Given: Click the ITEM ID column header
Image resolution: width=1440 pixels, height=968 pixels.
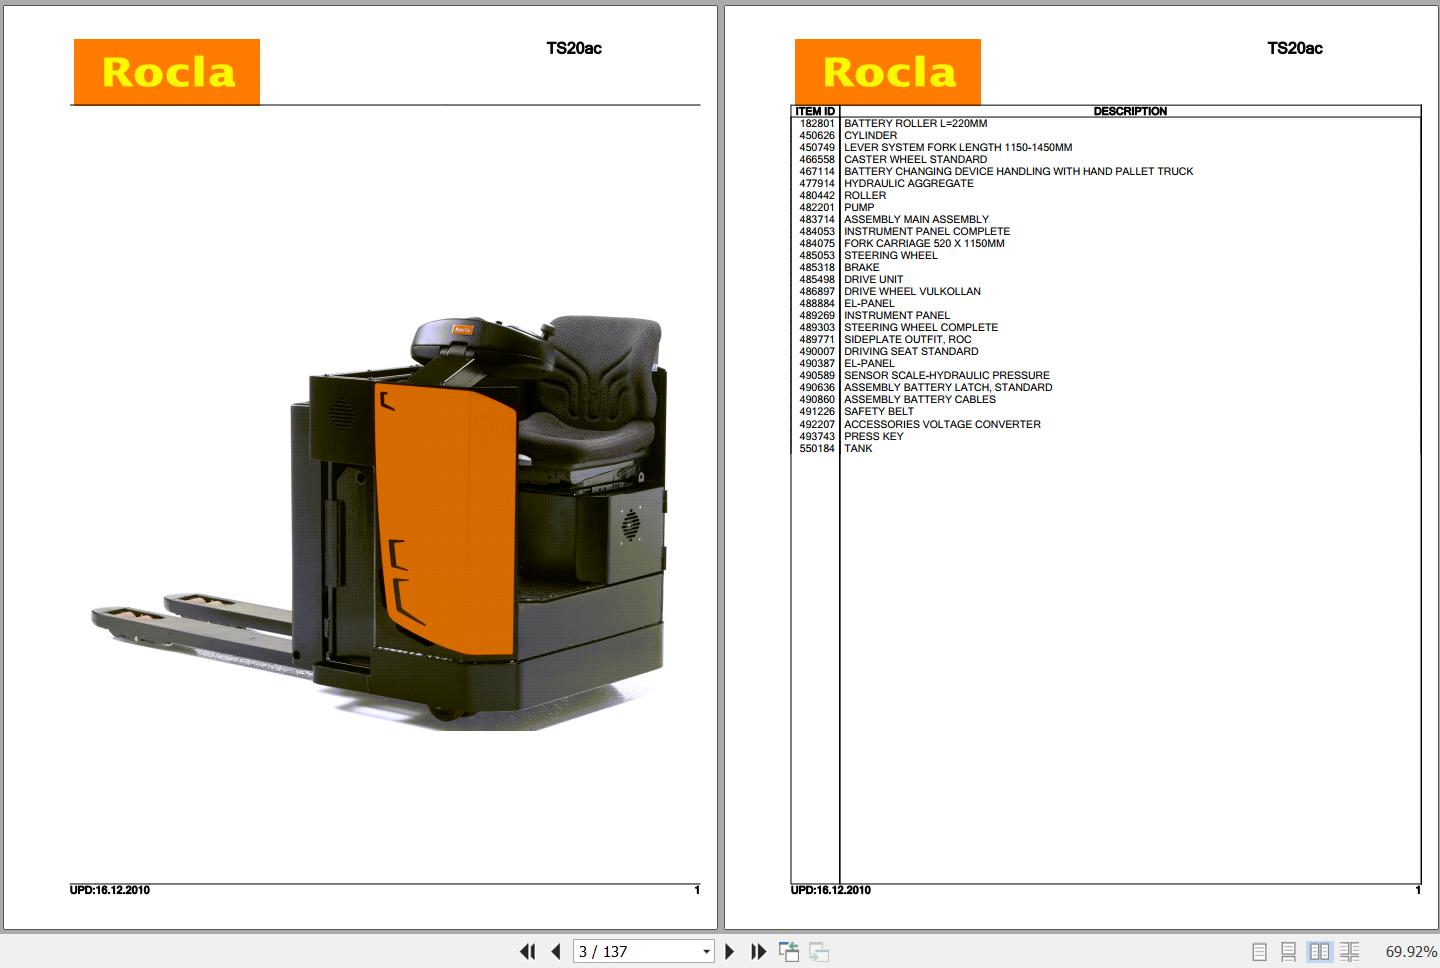Looking at the screenshot, I should (x=815, y=110).
